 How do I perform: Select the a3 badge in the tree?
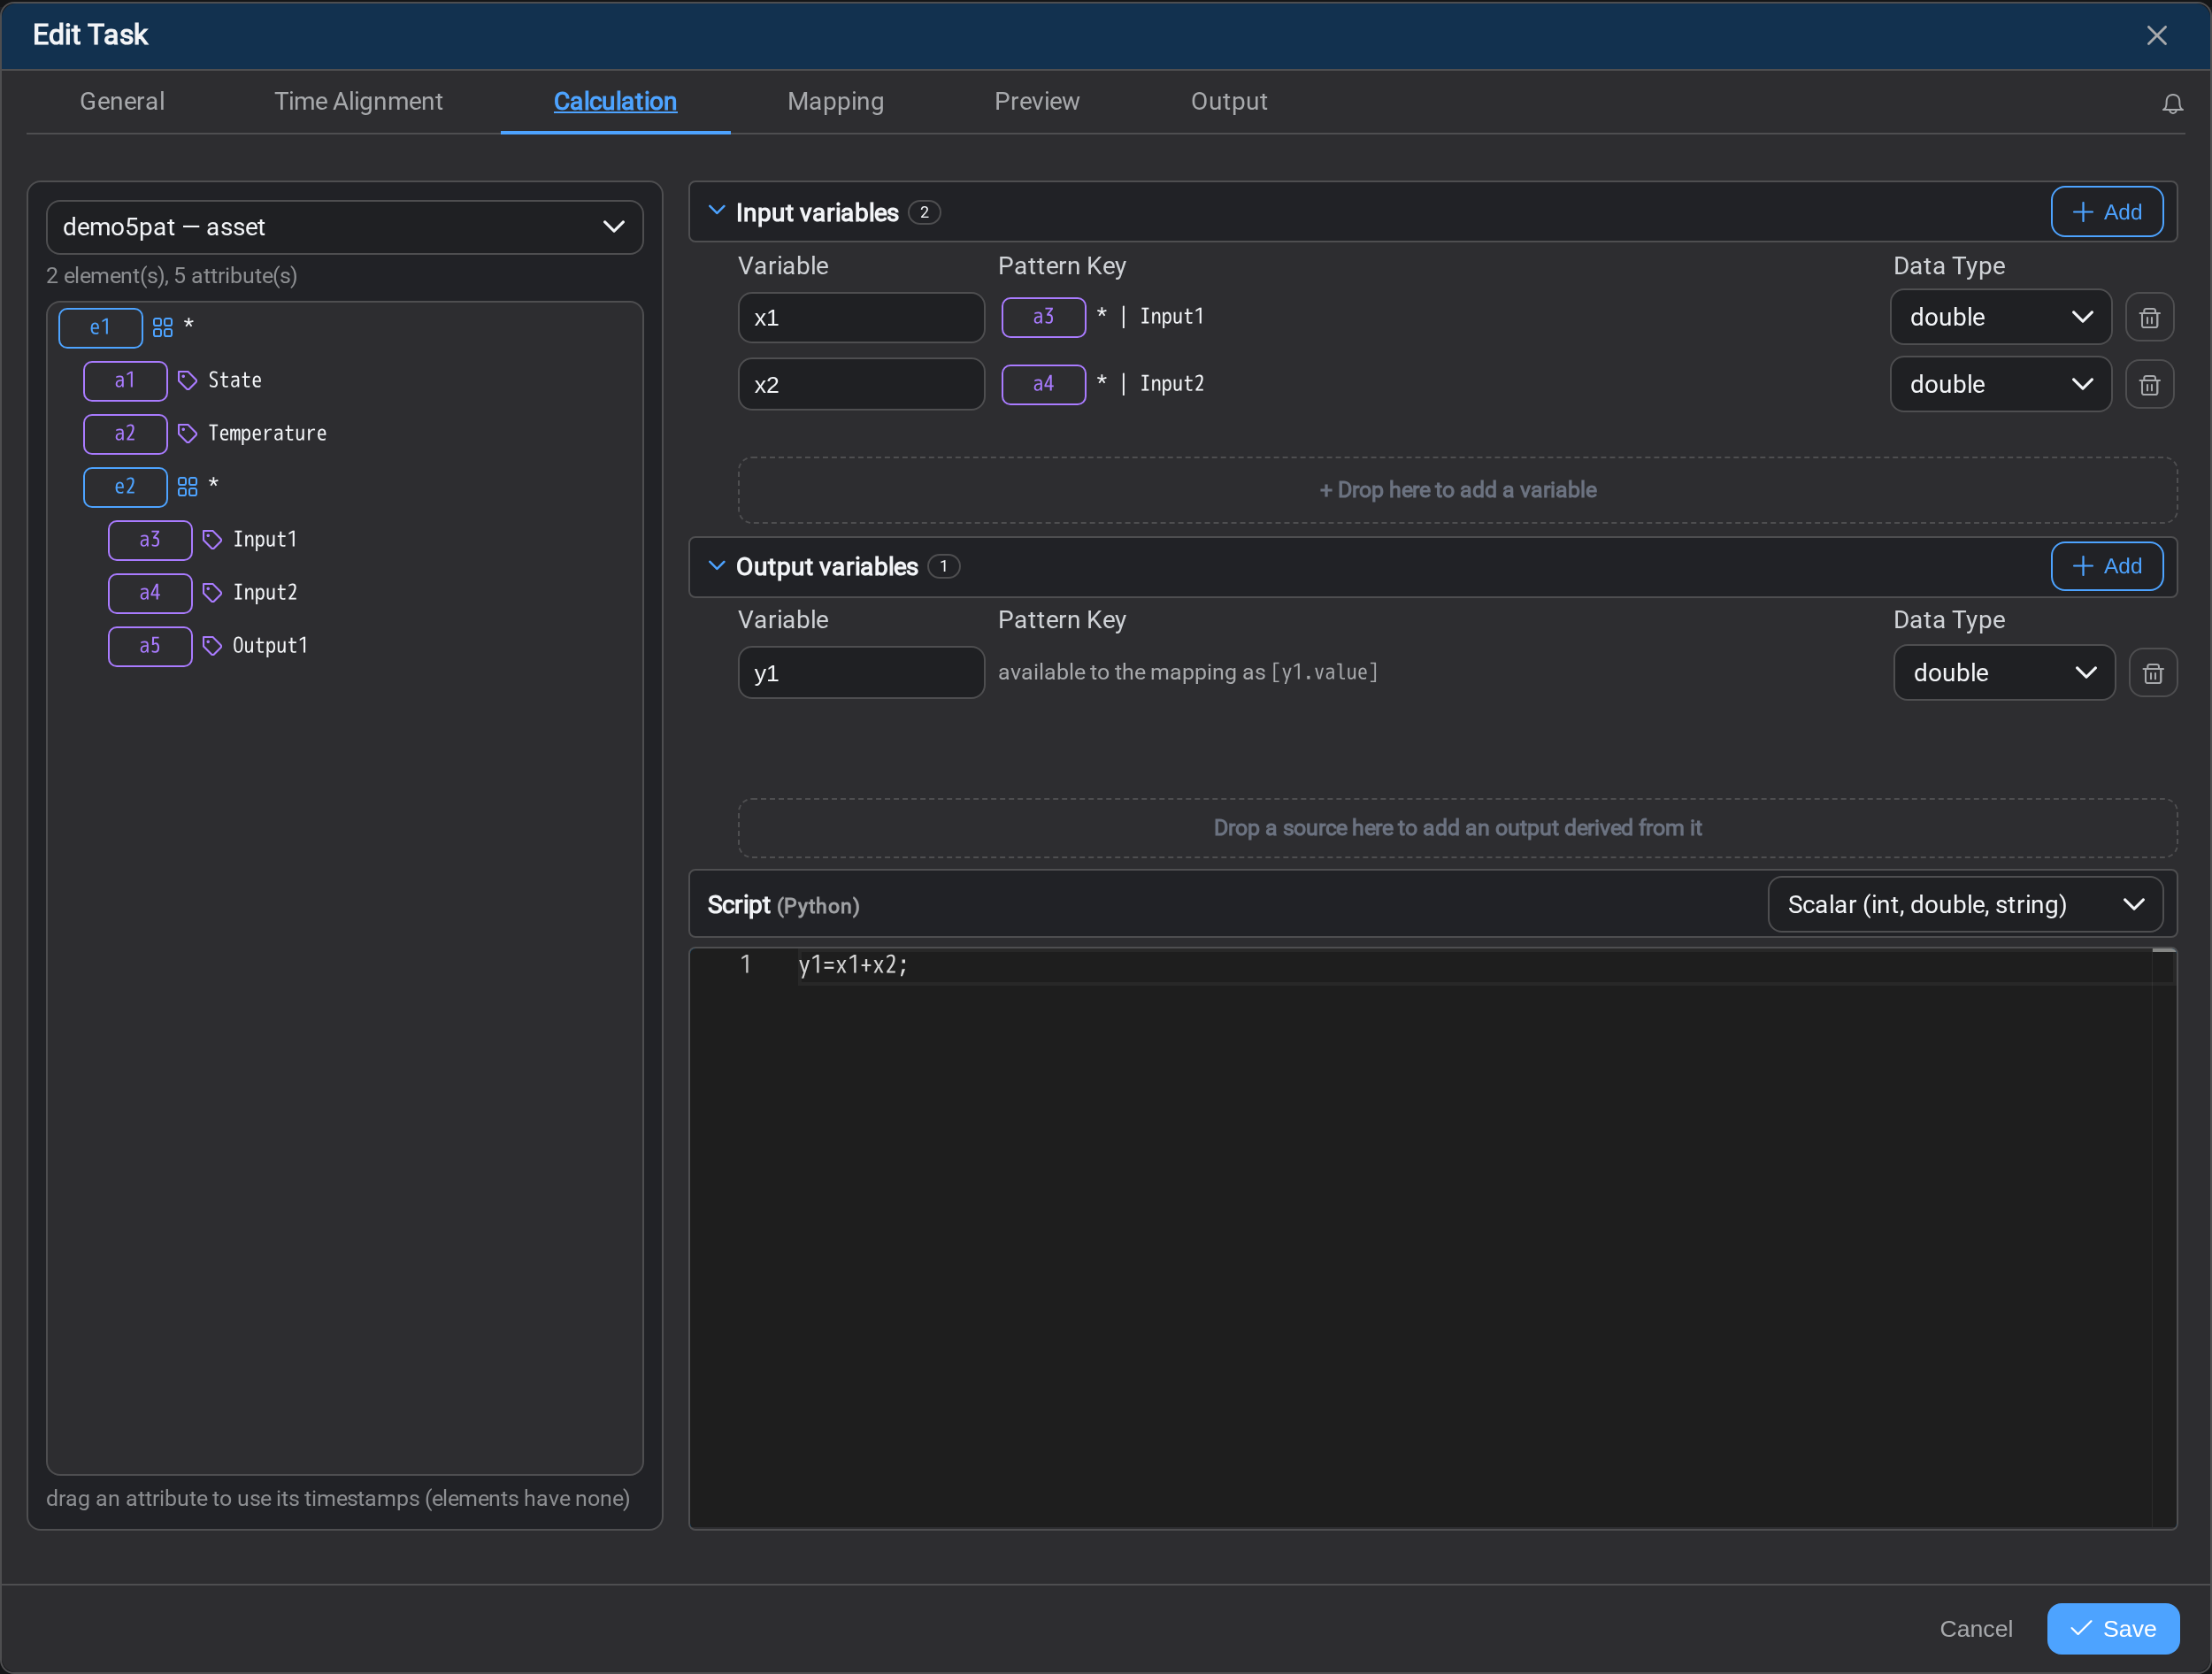coord(150,540)
